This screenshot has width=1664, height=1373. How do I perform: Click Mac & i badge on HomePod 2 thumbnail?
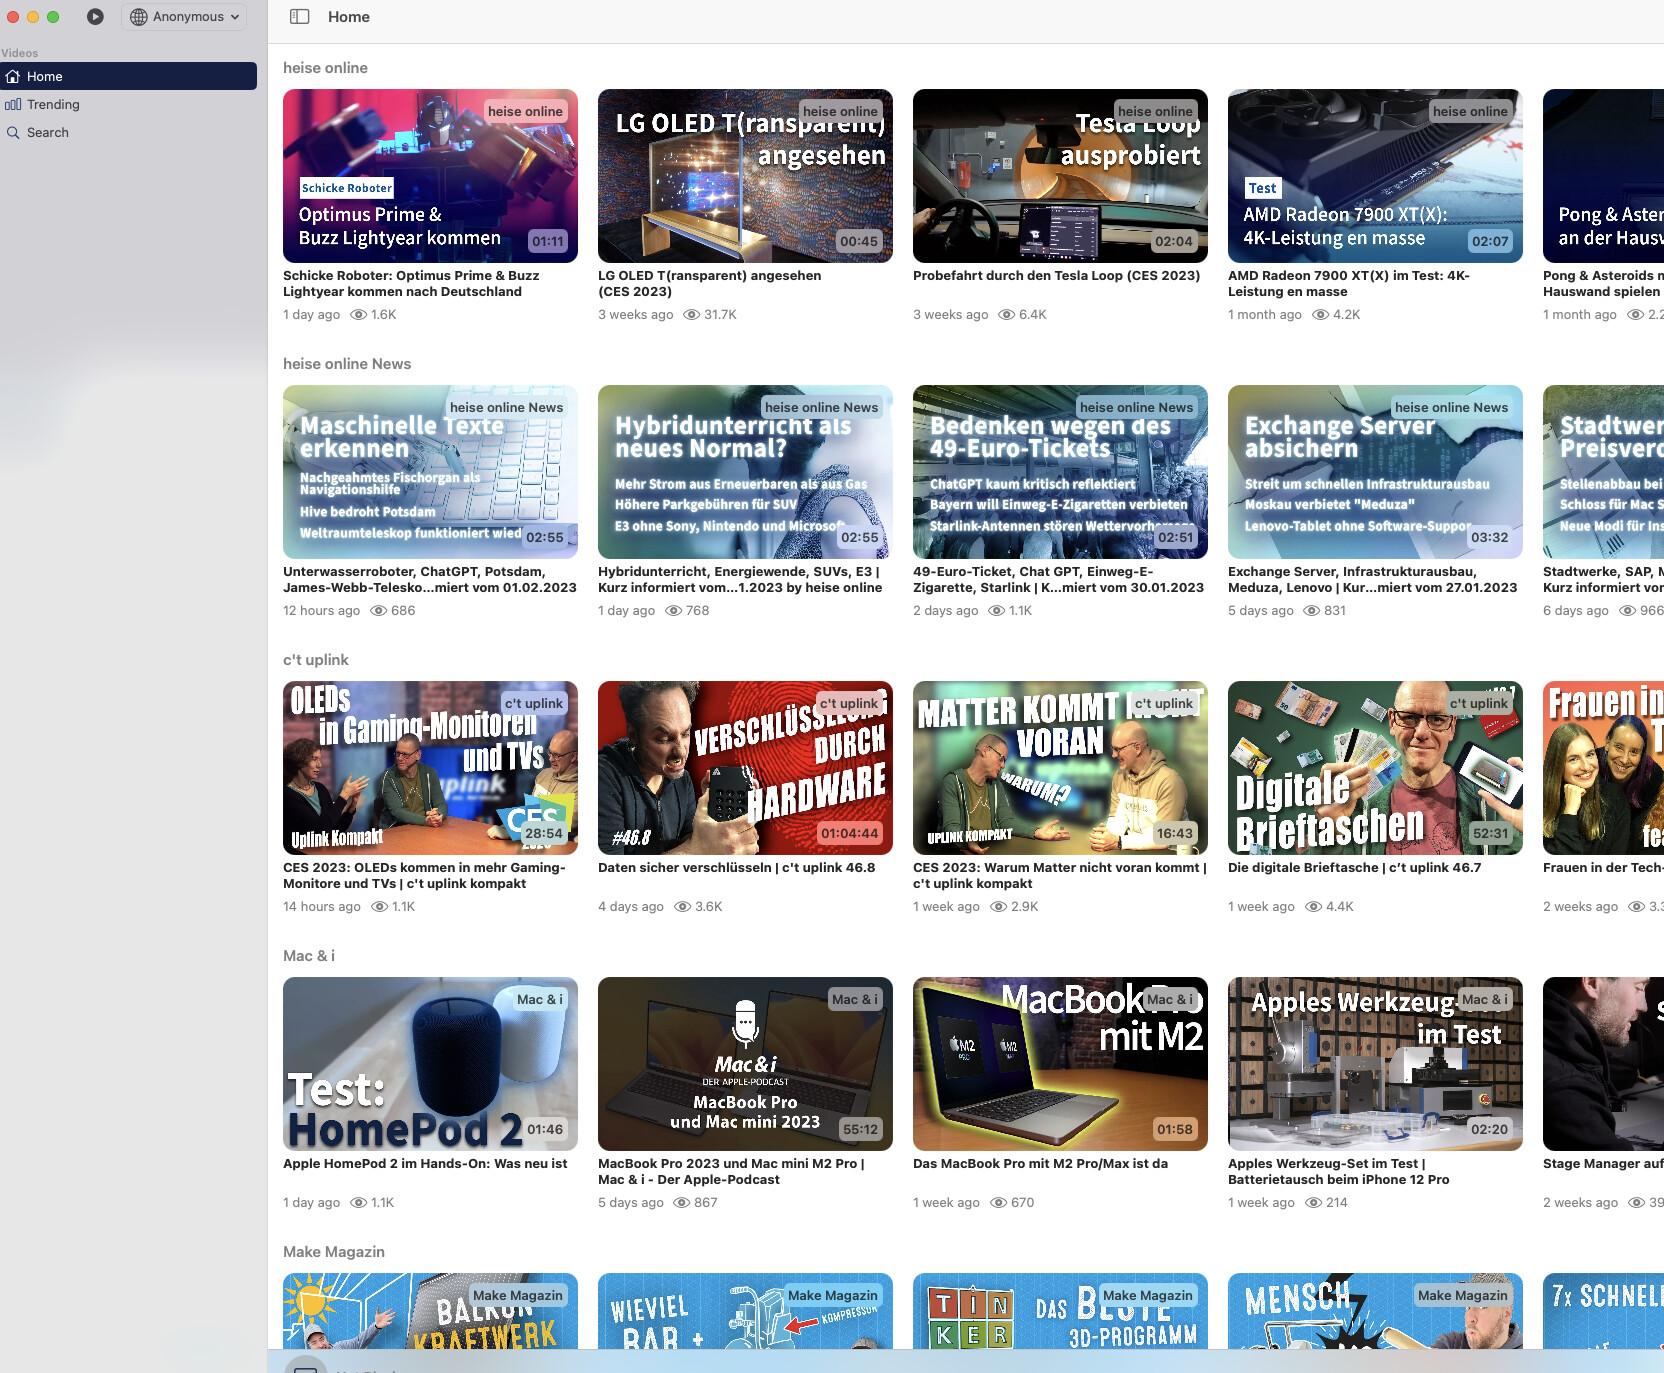click(539, 999)
